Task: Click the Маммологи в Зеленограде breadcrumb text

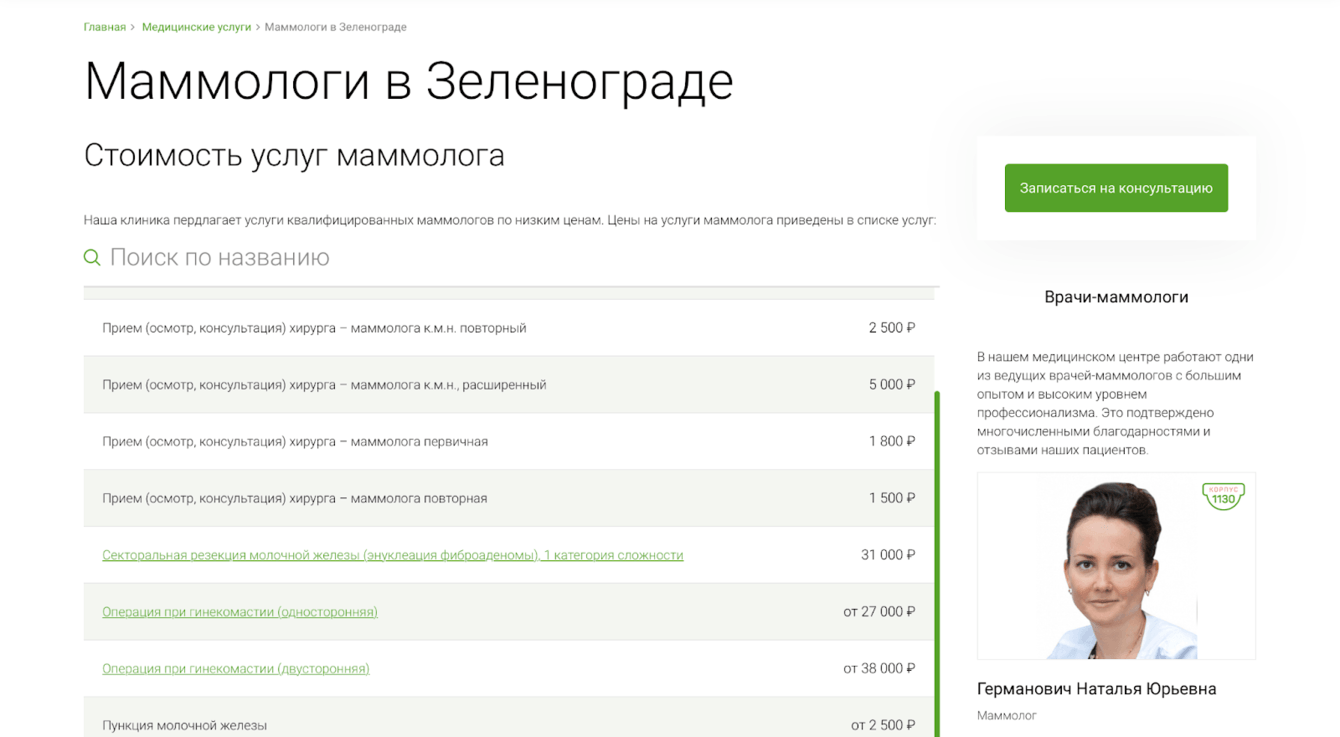Action: tap(335, 27)
